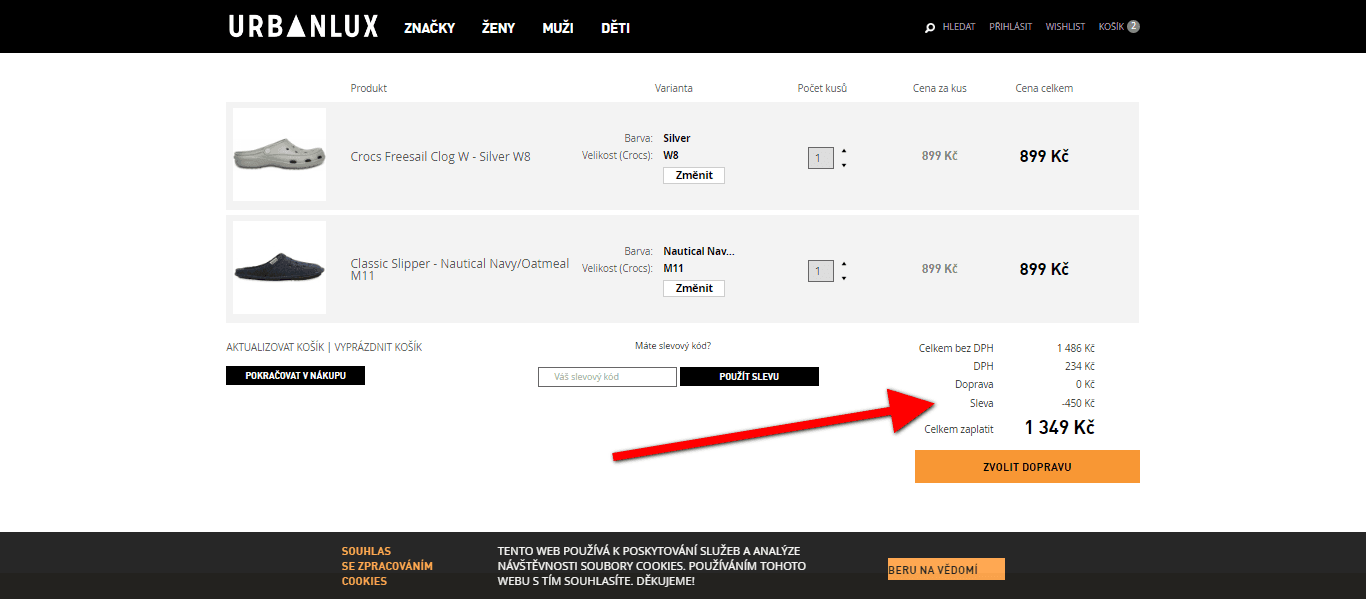Increase quantity of Classic Slipper
Screen dimensions: 1366x599
coord(844,264)
